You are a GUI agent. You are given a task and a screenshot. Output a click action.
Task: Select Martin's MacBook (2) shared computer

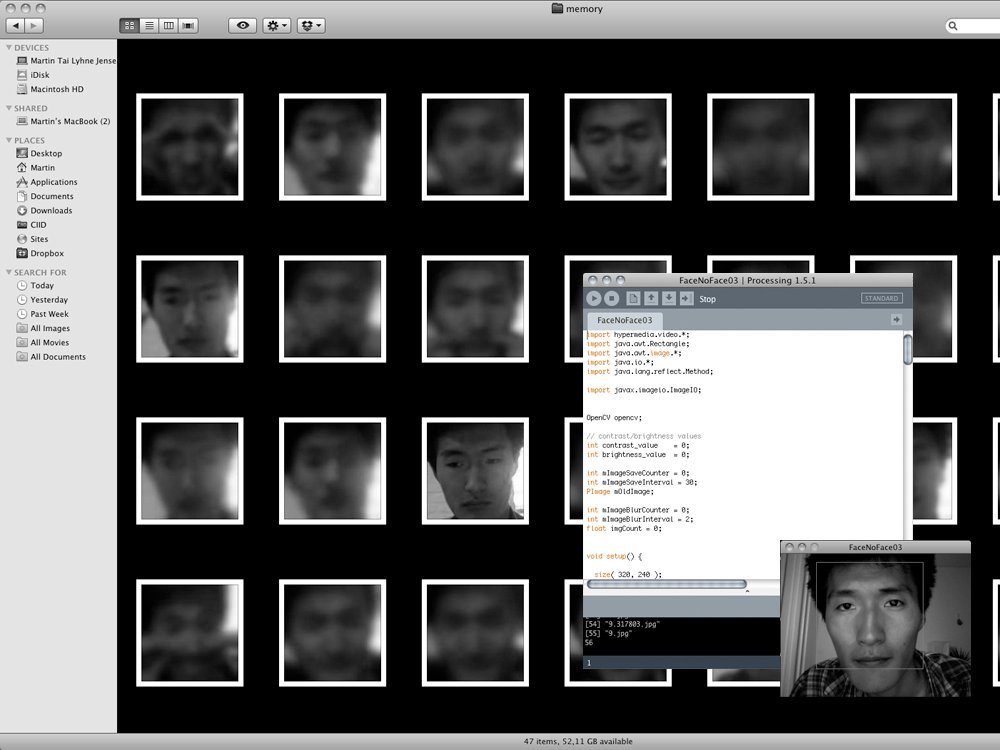[x=63, y=121]
